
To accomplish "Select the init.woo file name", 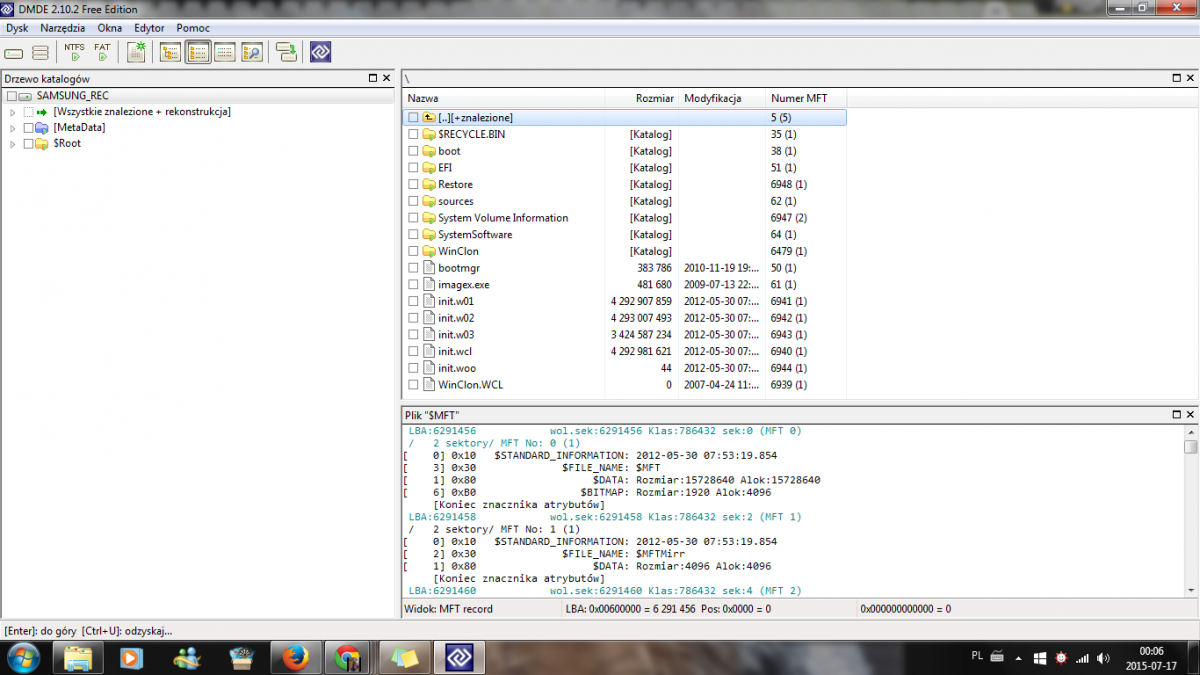I will tap(456, 368).
